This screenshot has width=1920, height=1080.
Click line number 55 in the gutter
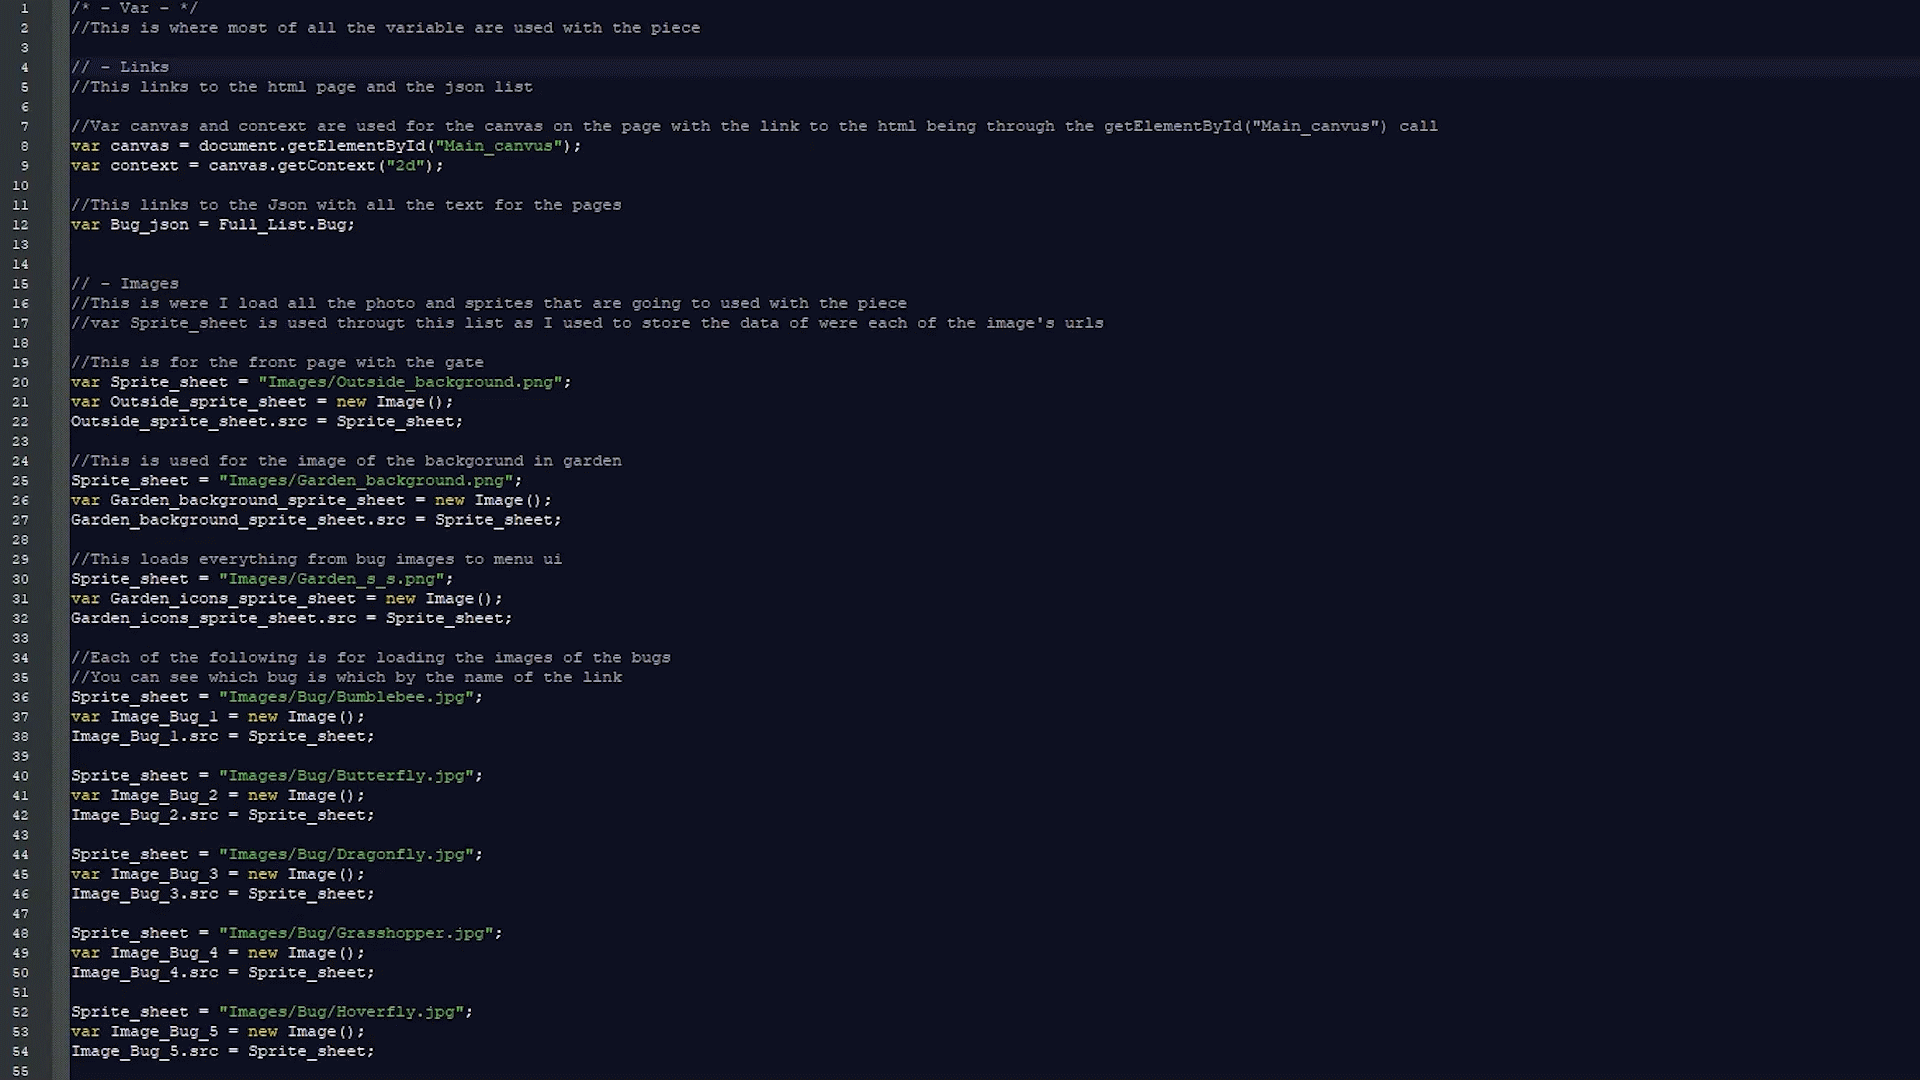click(x=20, y=1071)
